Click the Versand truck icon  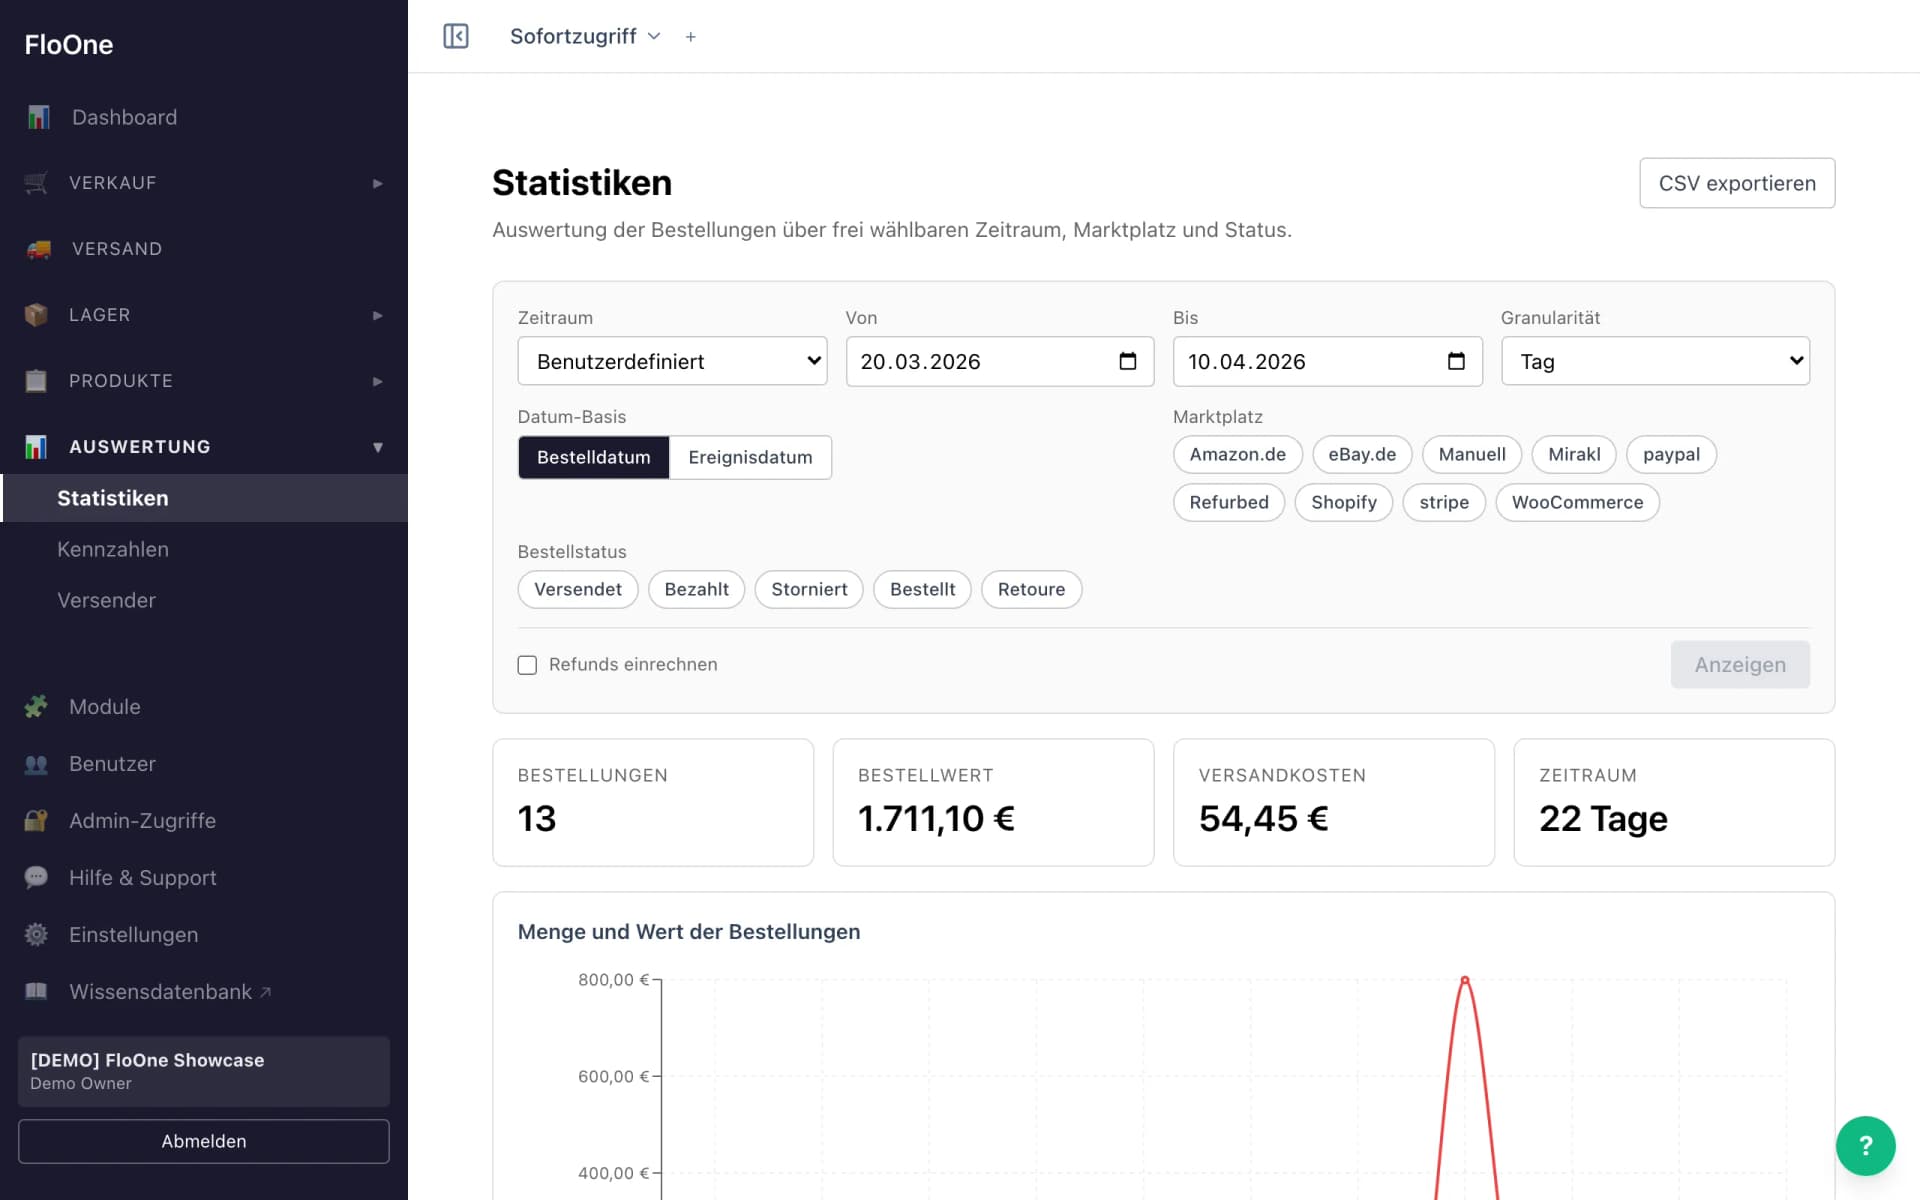click(38, 249)
